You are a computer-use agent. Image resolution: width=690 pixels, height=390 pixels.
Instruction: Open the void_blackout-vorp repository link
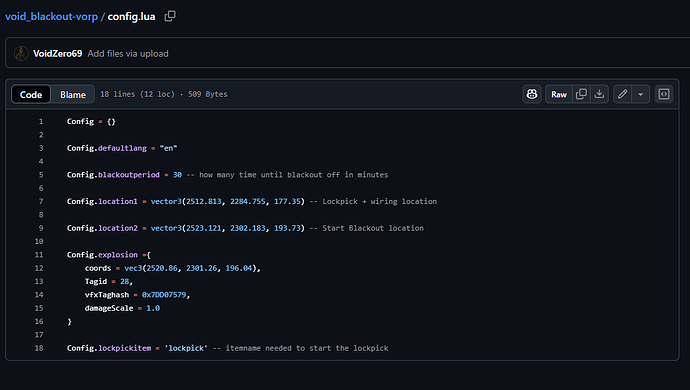point(51,16)
